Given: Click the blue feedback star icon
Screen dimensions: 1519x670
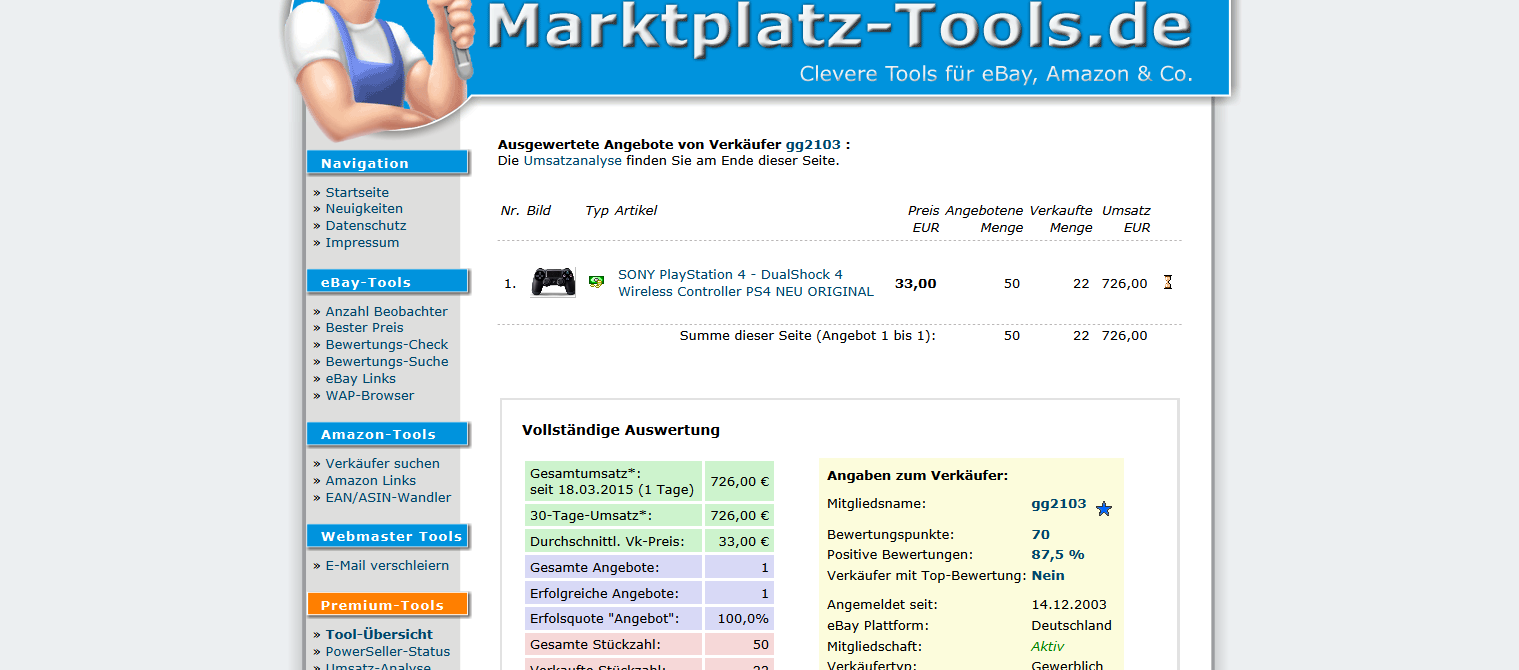Looking at the screenshot, I should tap(1104, 509).
